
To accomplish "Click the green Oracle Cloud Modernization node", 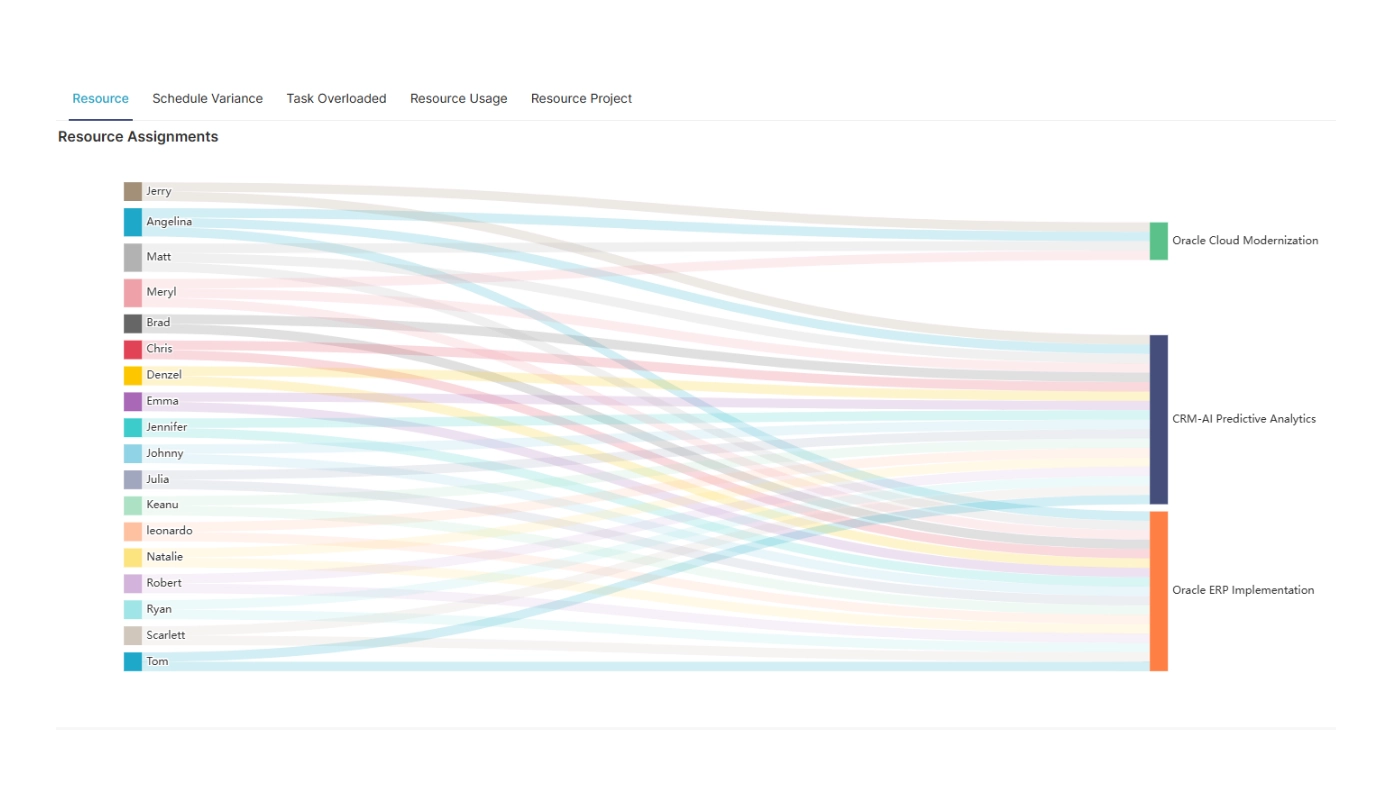I will (x=1159, y=241).
